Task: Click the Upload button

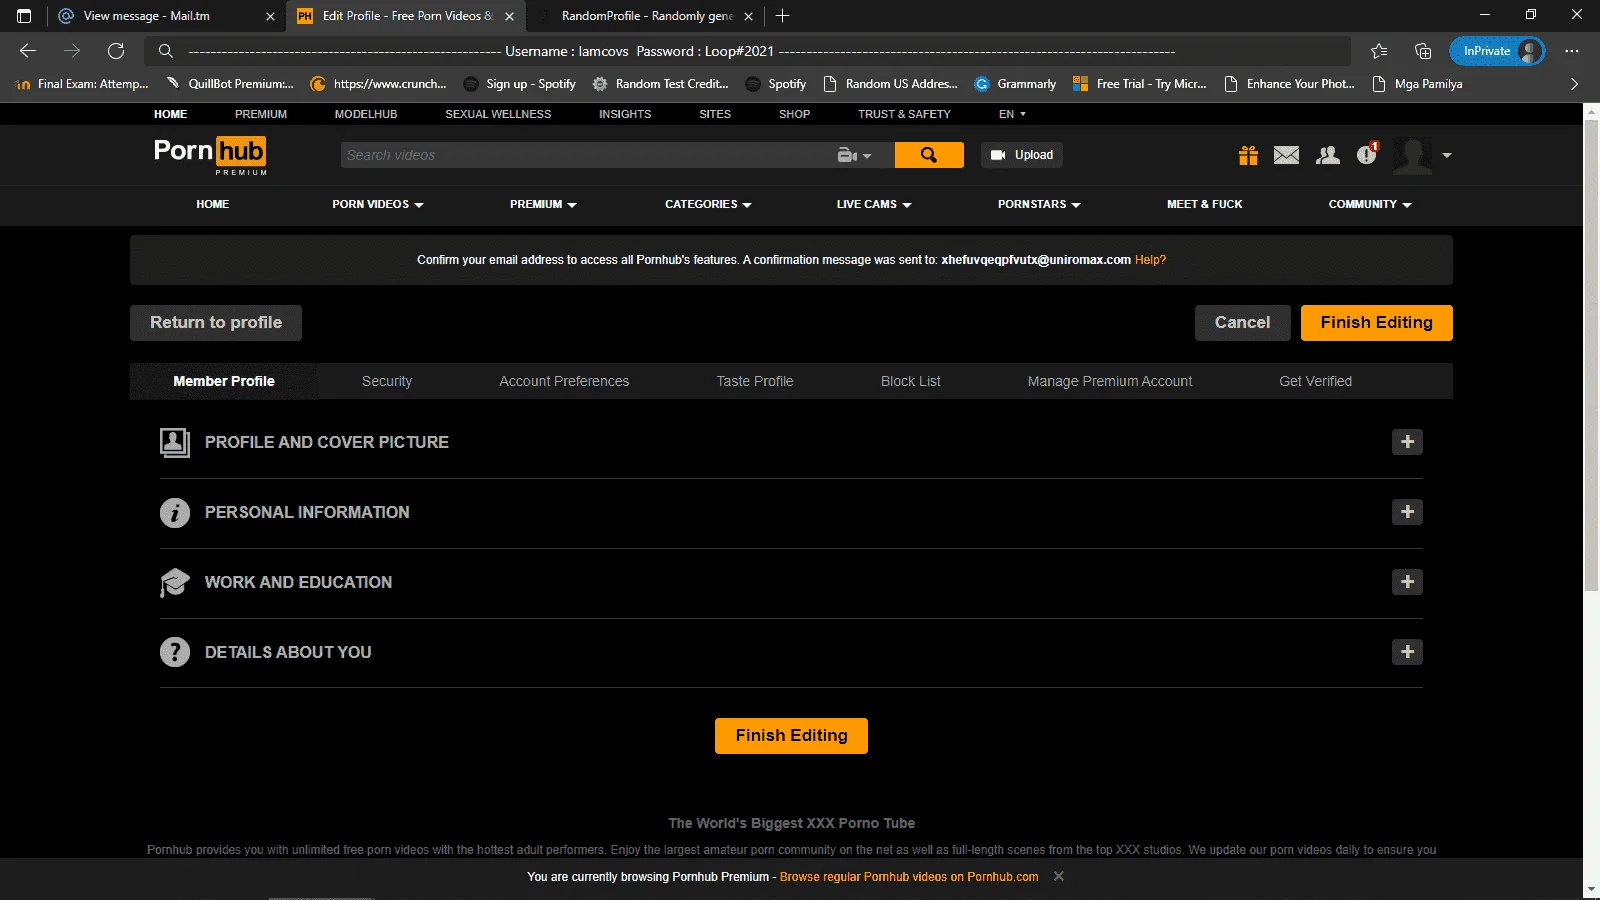Action: (1022, 155)
